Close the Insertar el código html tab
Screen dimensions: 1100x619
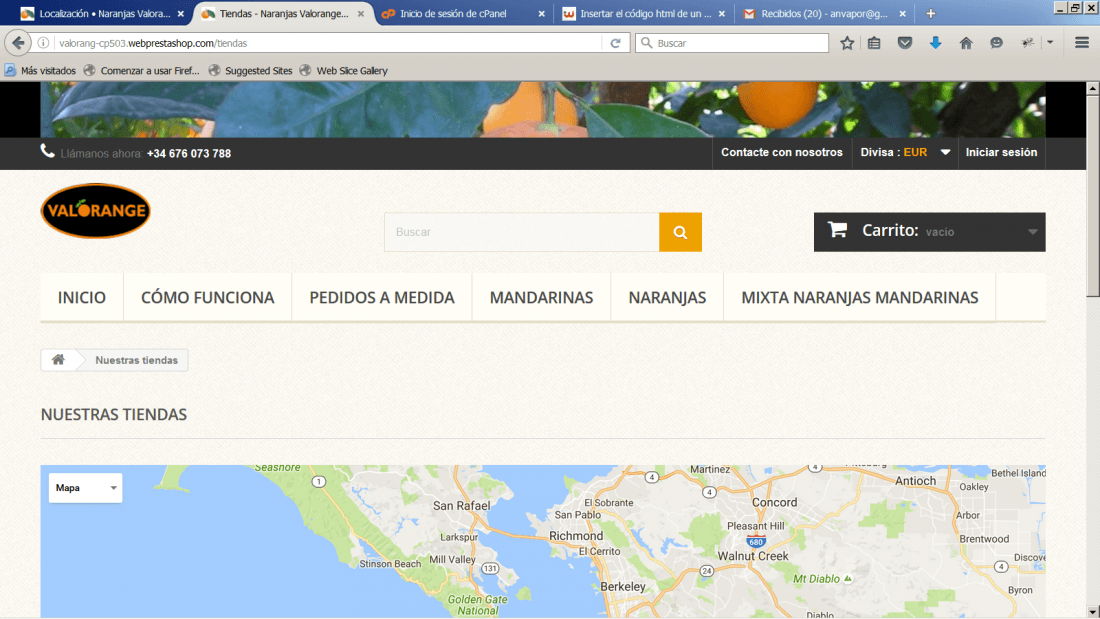click(721, 13)
